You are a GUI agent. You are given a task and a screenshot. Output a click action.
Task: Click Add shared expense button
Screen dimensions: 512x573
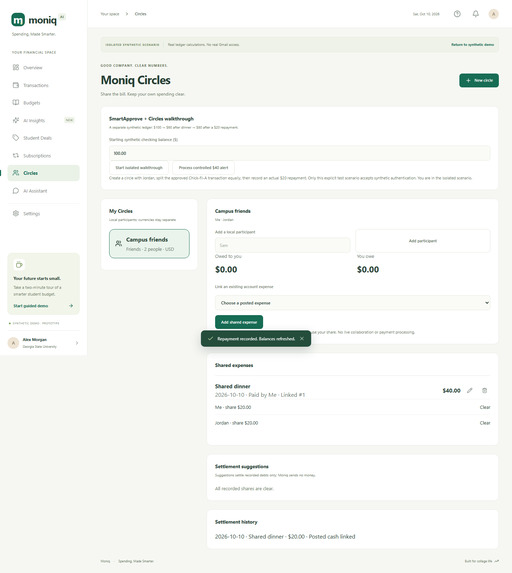point(239,322)
